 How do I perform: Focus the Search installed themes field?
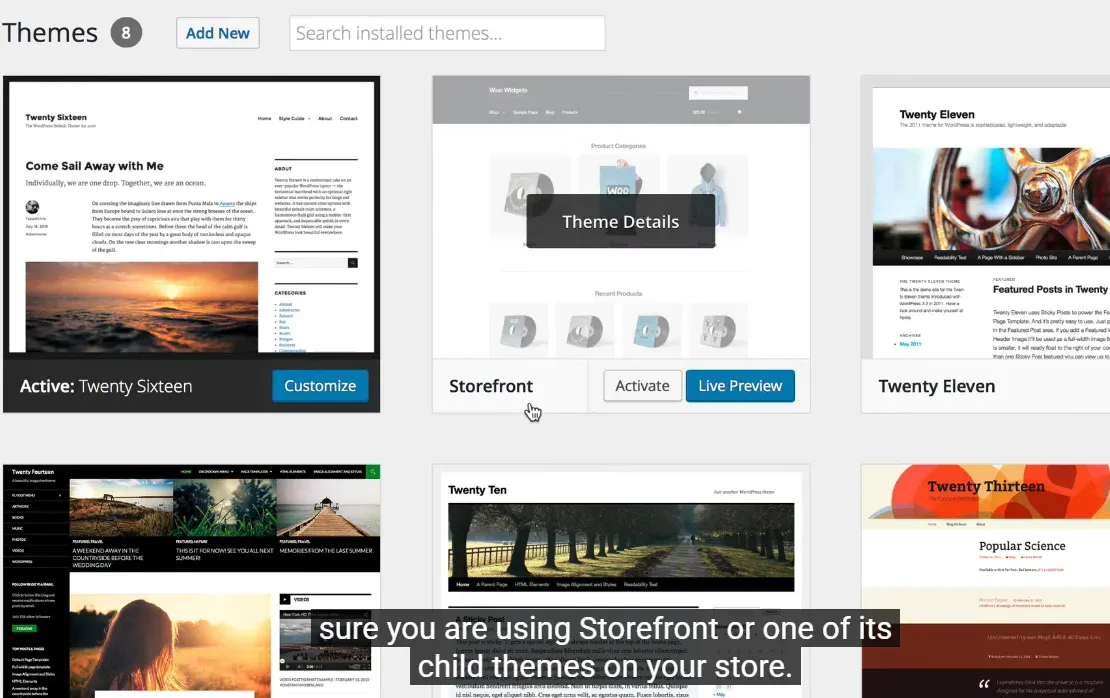[x=447, y=33]
